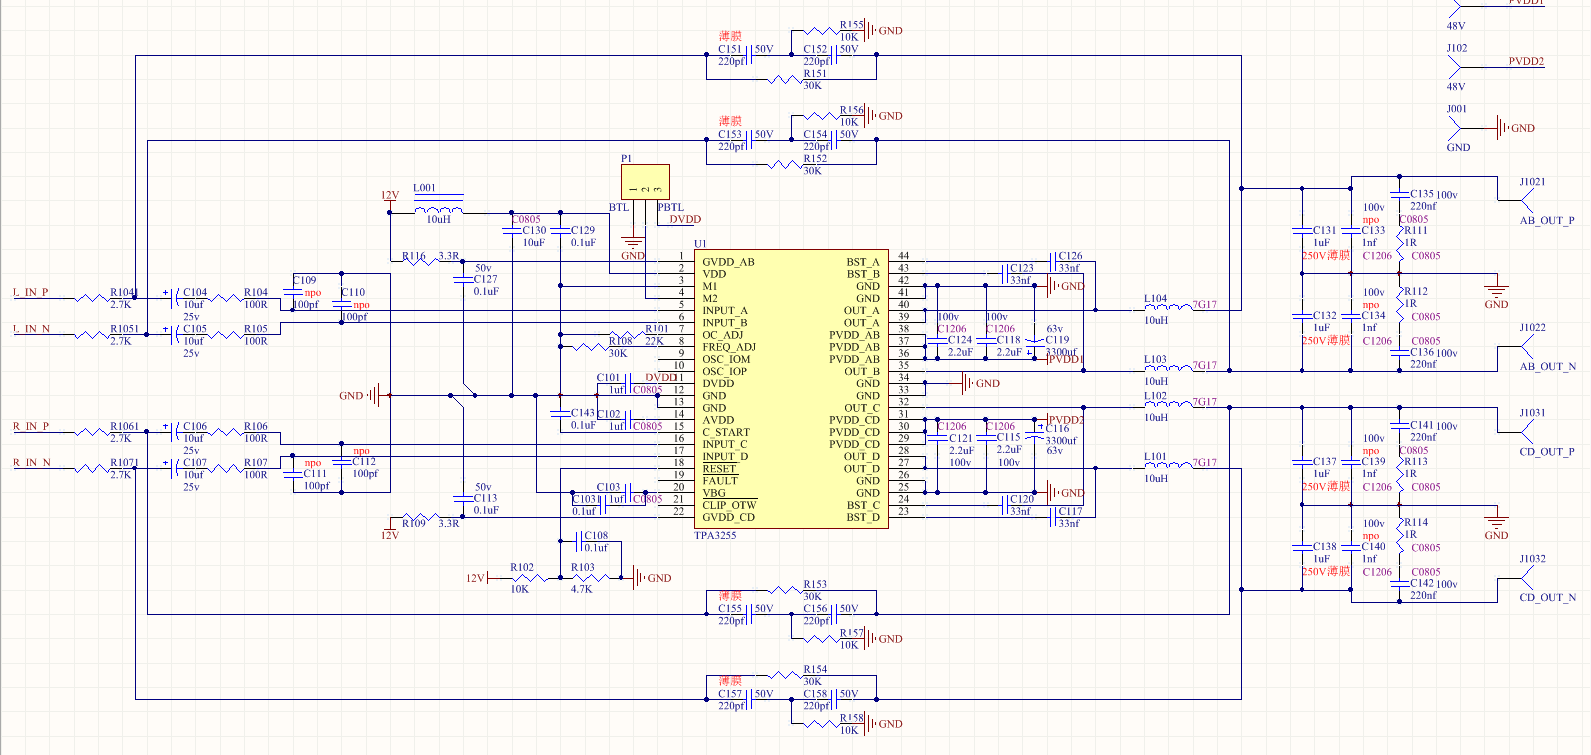Select the 'C116' capacitor designator
The height and width of the screenshot is (755, 1591).
(x=1058, y=428)
